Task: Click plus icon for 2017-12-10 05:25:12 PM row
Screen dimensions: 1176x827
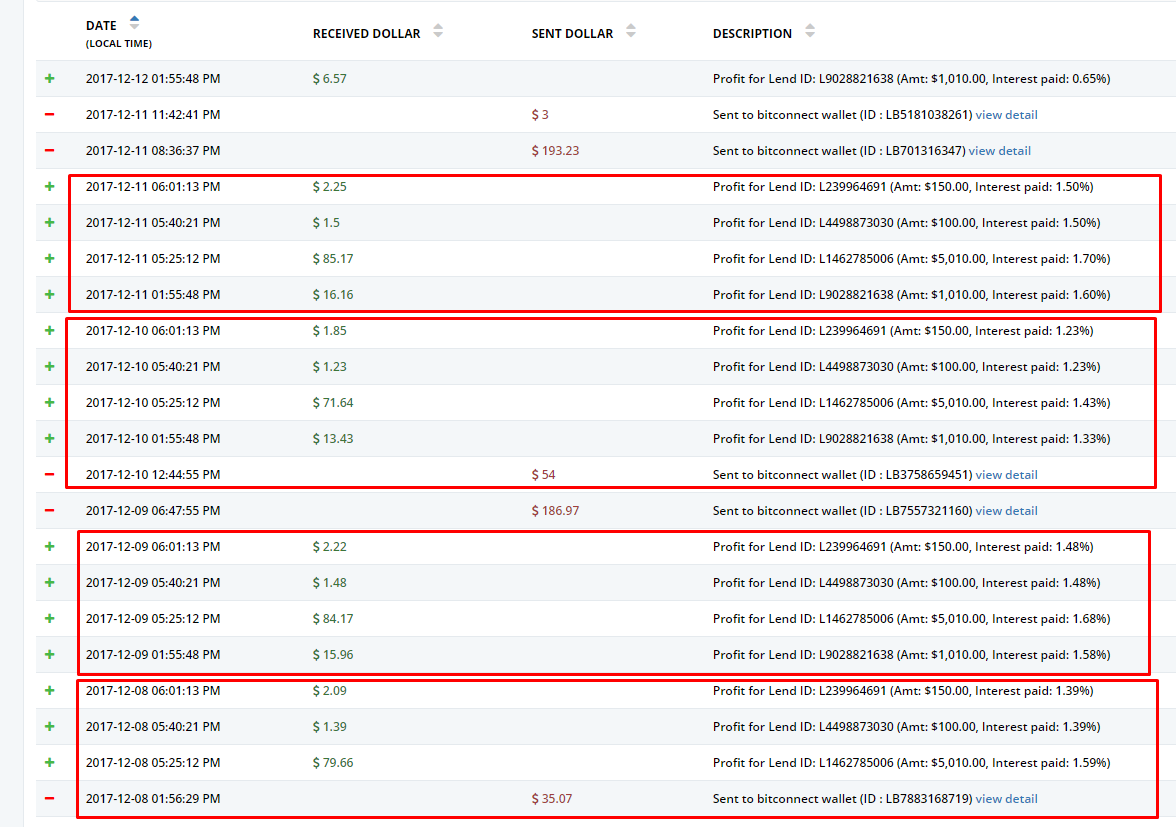Action: (x=50, y=403)
